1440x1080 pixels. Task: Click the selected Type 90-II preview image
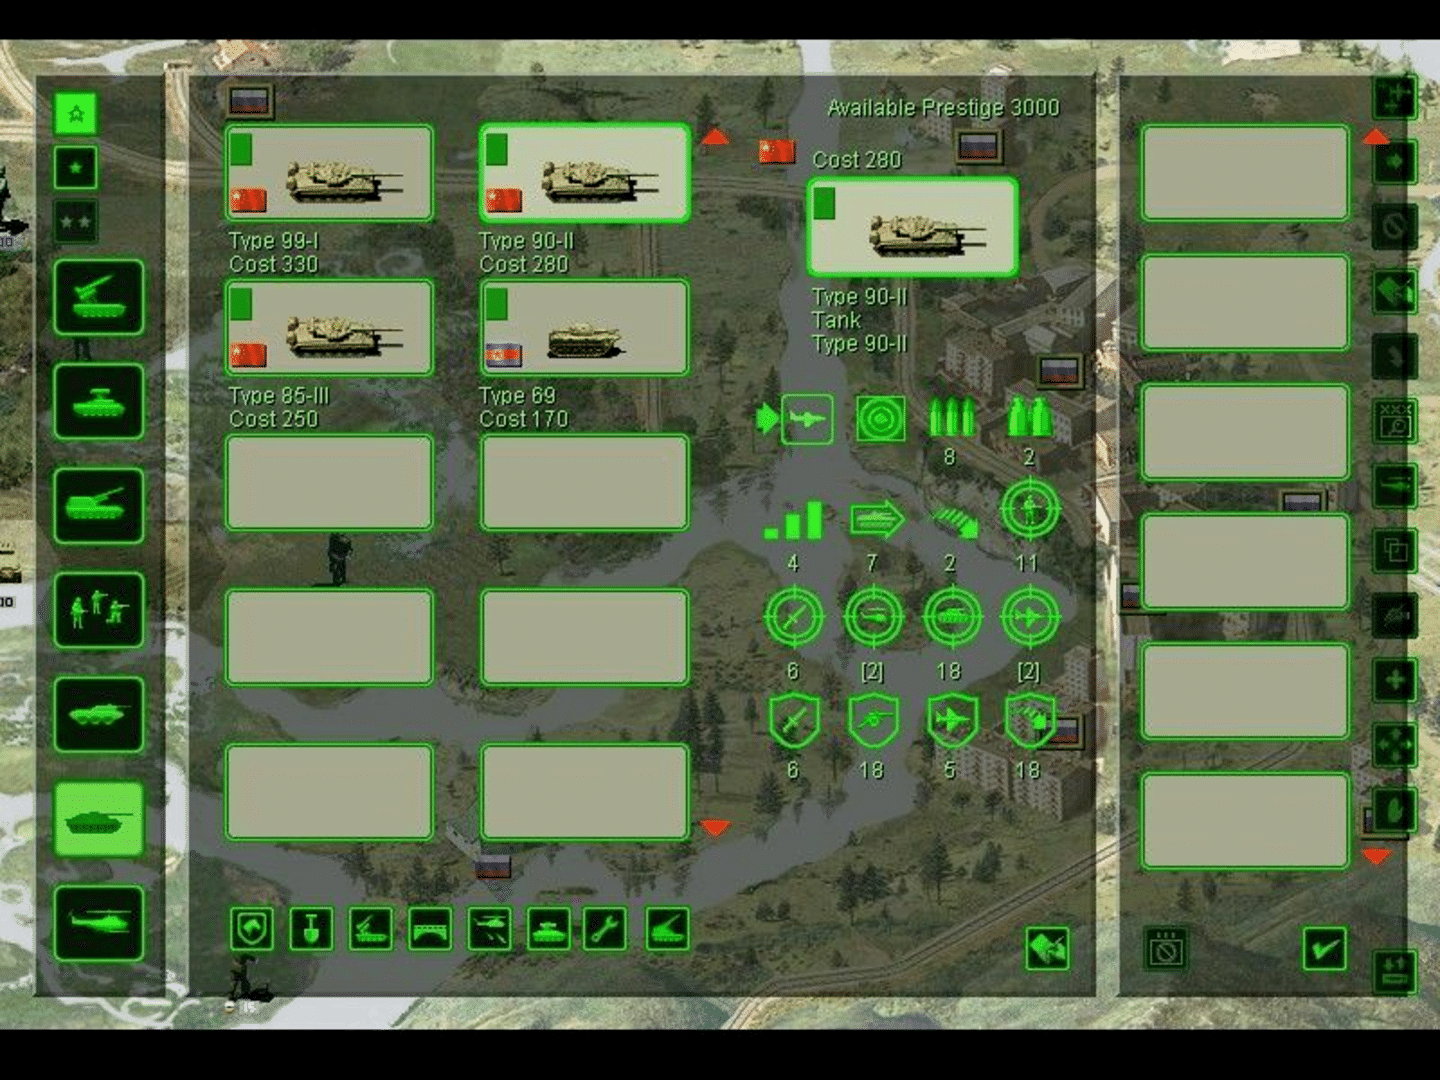point(912,228)
